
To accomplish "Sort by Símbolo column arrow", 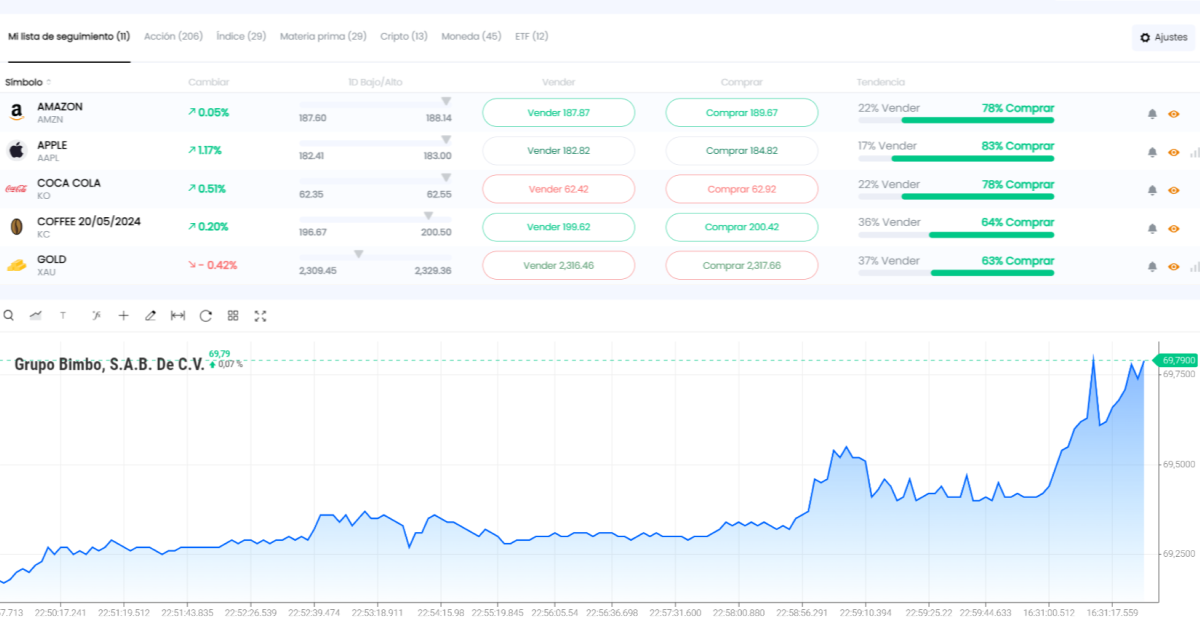I will [48, 82].
